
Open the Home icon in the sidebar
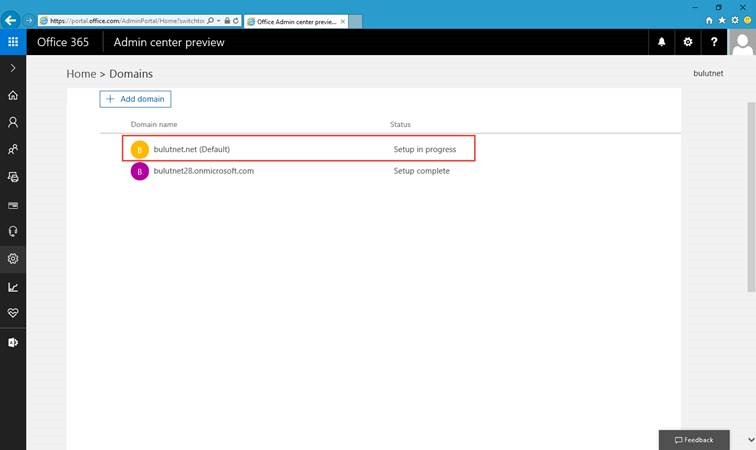[13, 95]
